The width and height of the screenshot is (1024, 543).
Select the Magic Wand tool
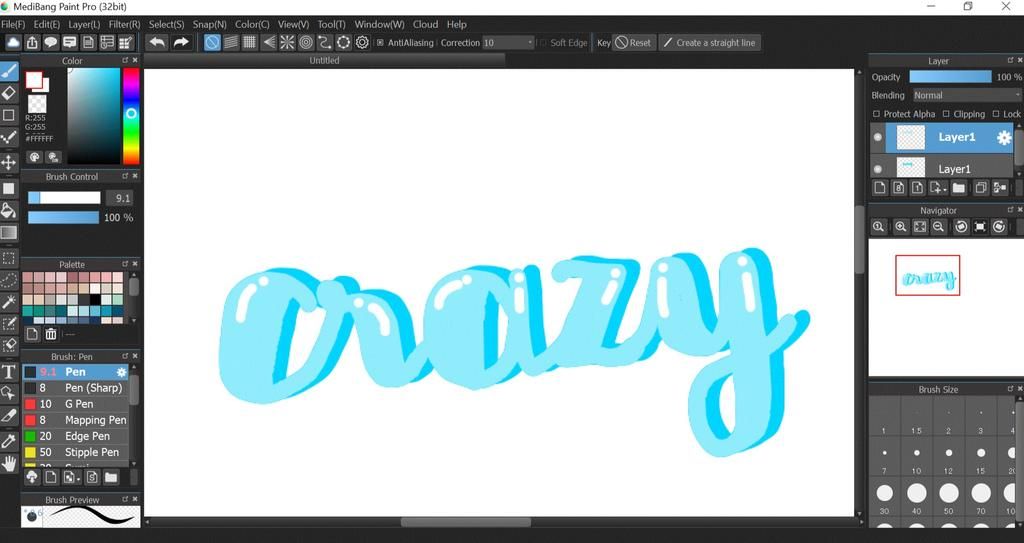(8, 301)
